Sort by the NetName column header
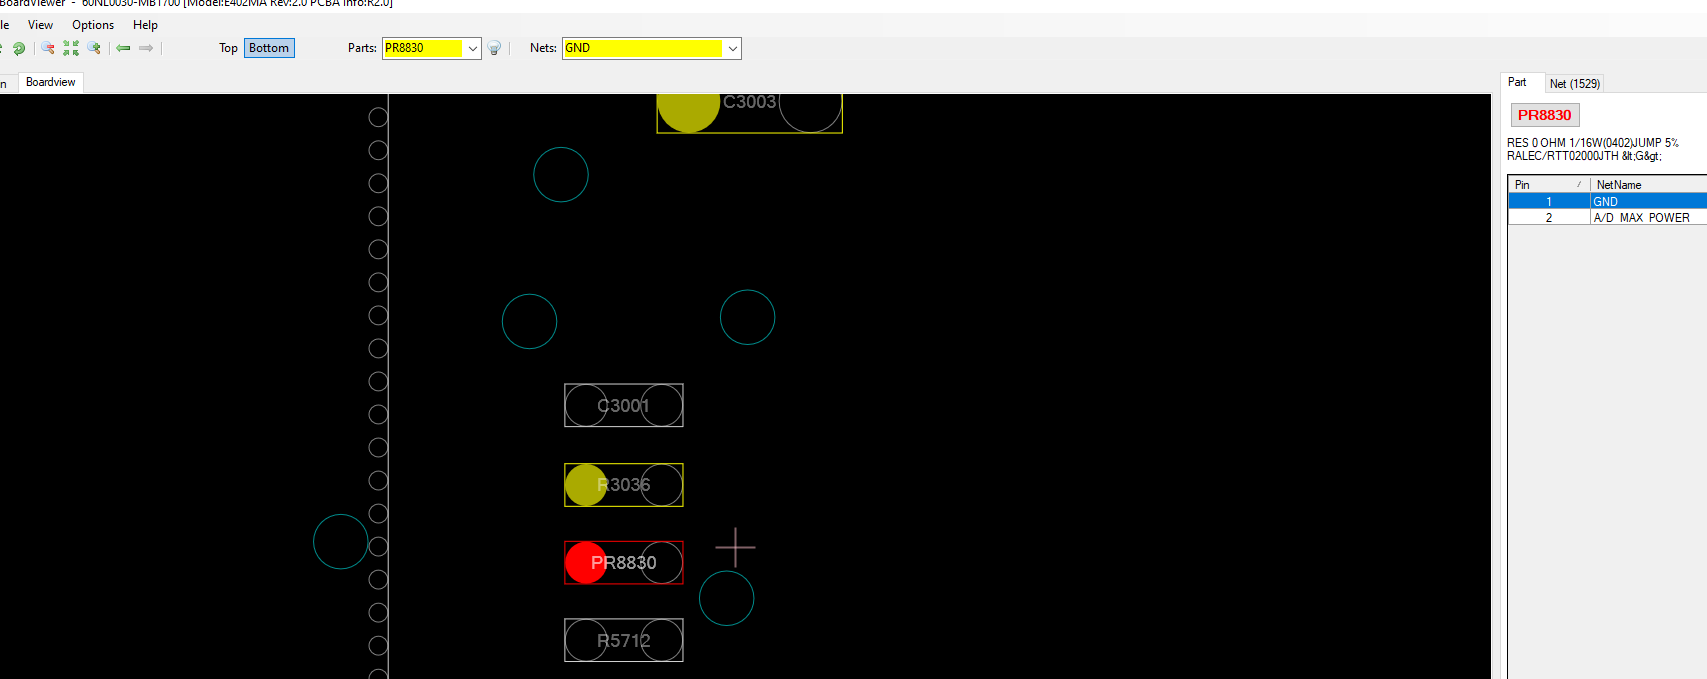The height and width of the screenshot is (679, 1707). [1648, 185]
